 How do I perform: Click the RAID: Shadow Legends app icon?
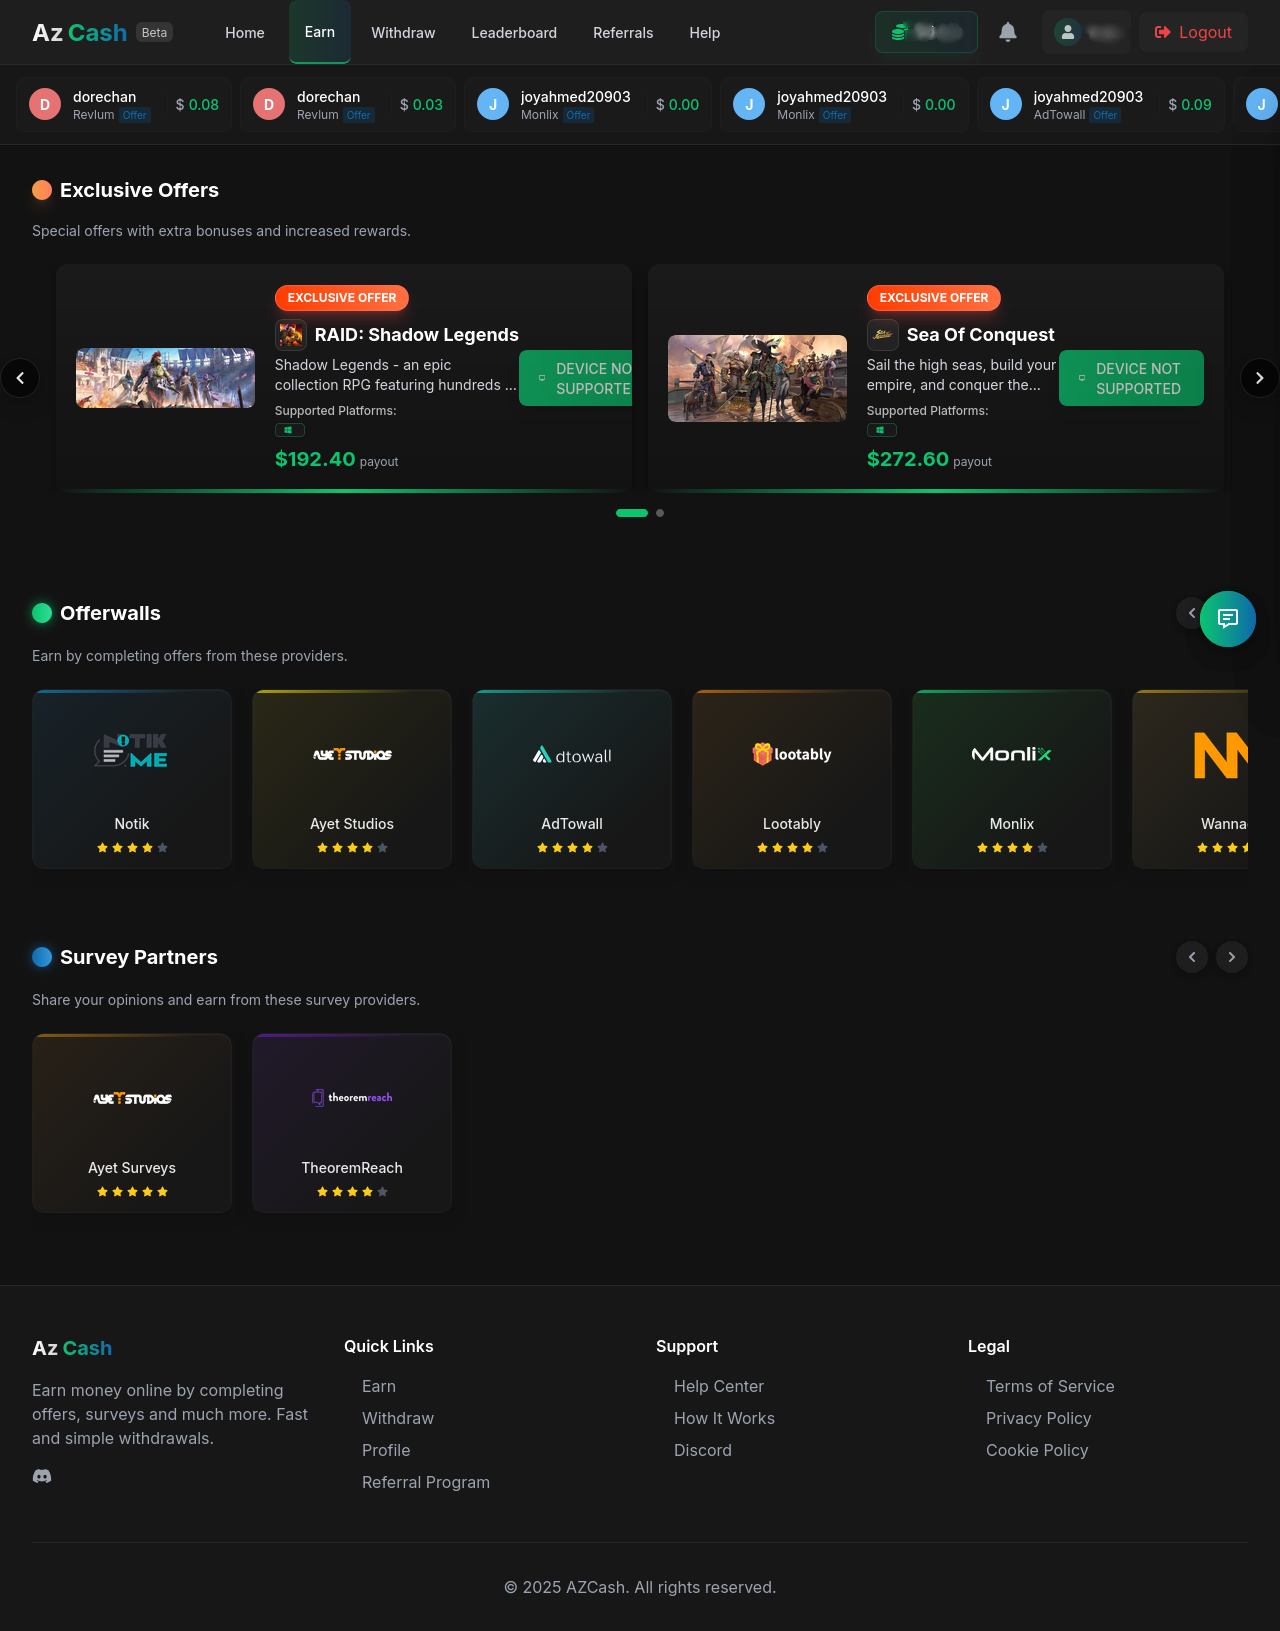291,334
